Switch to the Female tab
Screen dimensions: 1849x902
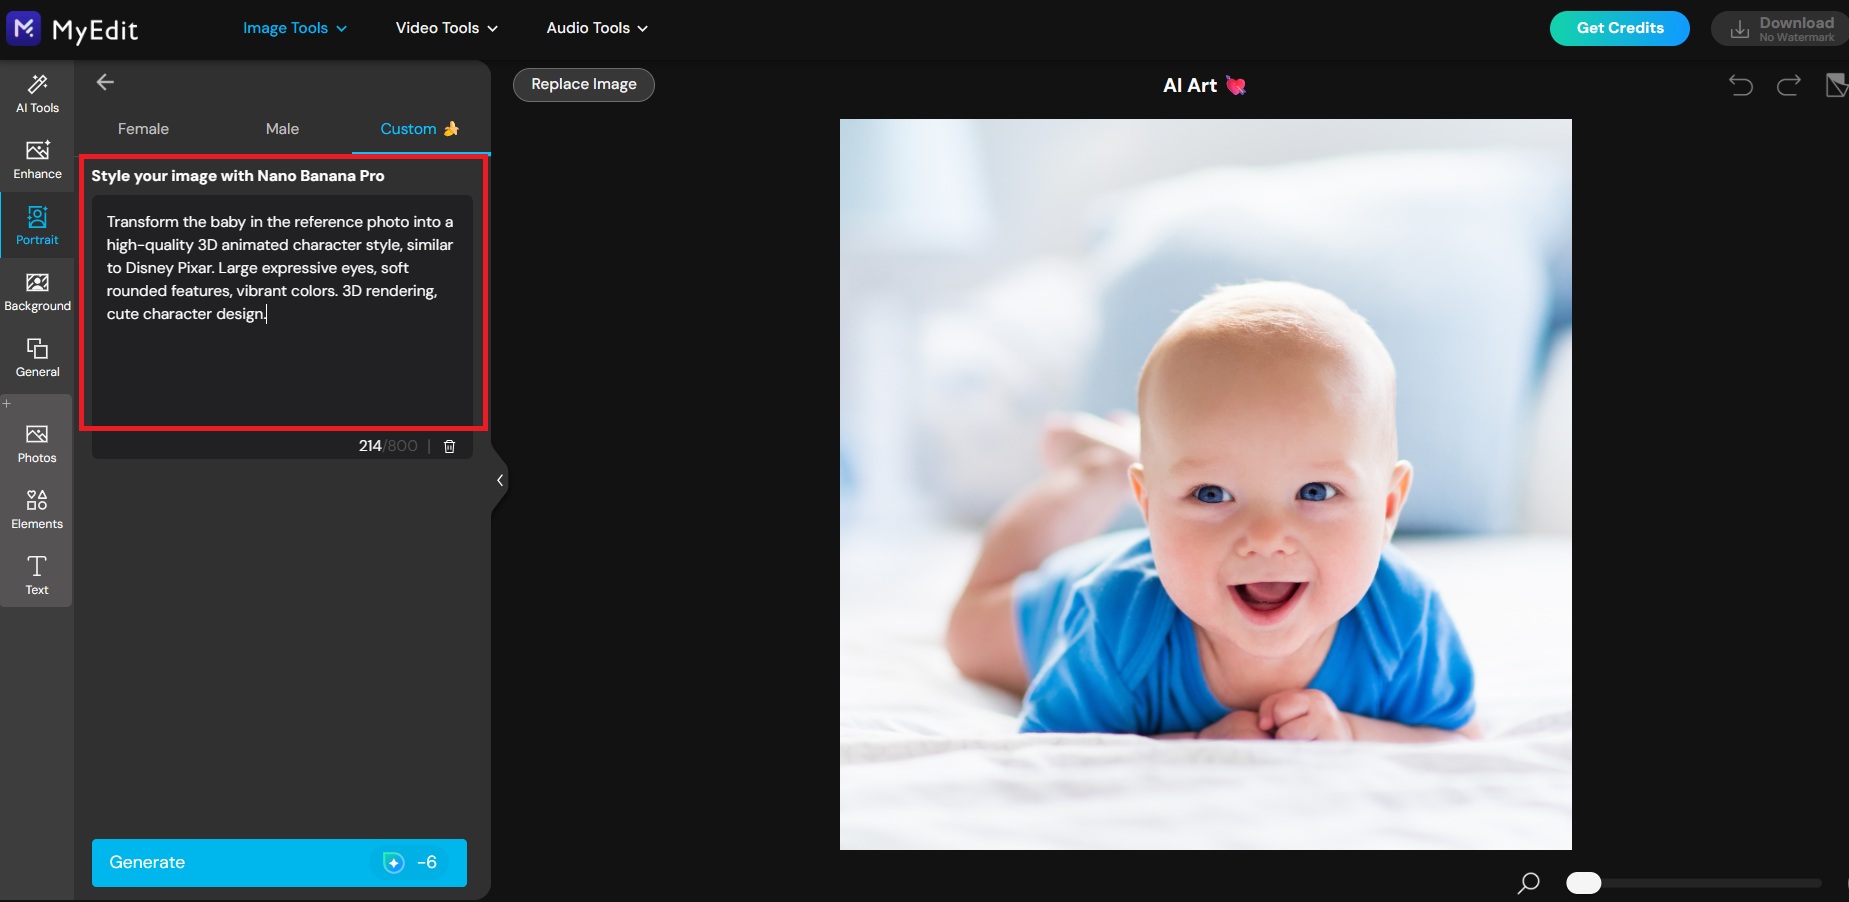pyautogui.click(x=143, y=129)
